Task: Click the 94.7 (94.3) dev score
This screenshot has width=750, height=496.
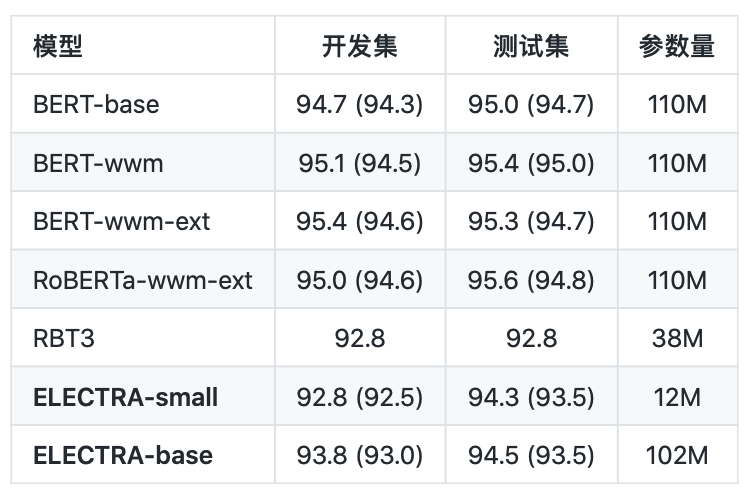Action: [x=360, y=104]
